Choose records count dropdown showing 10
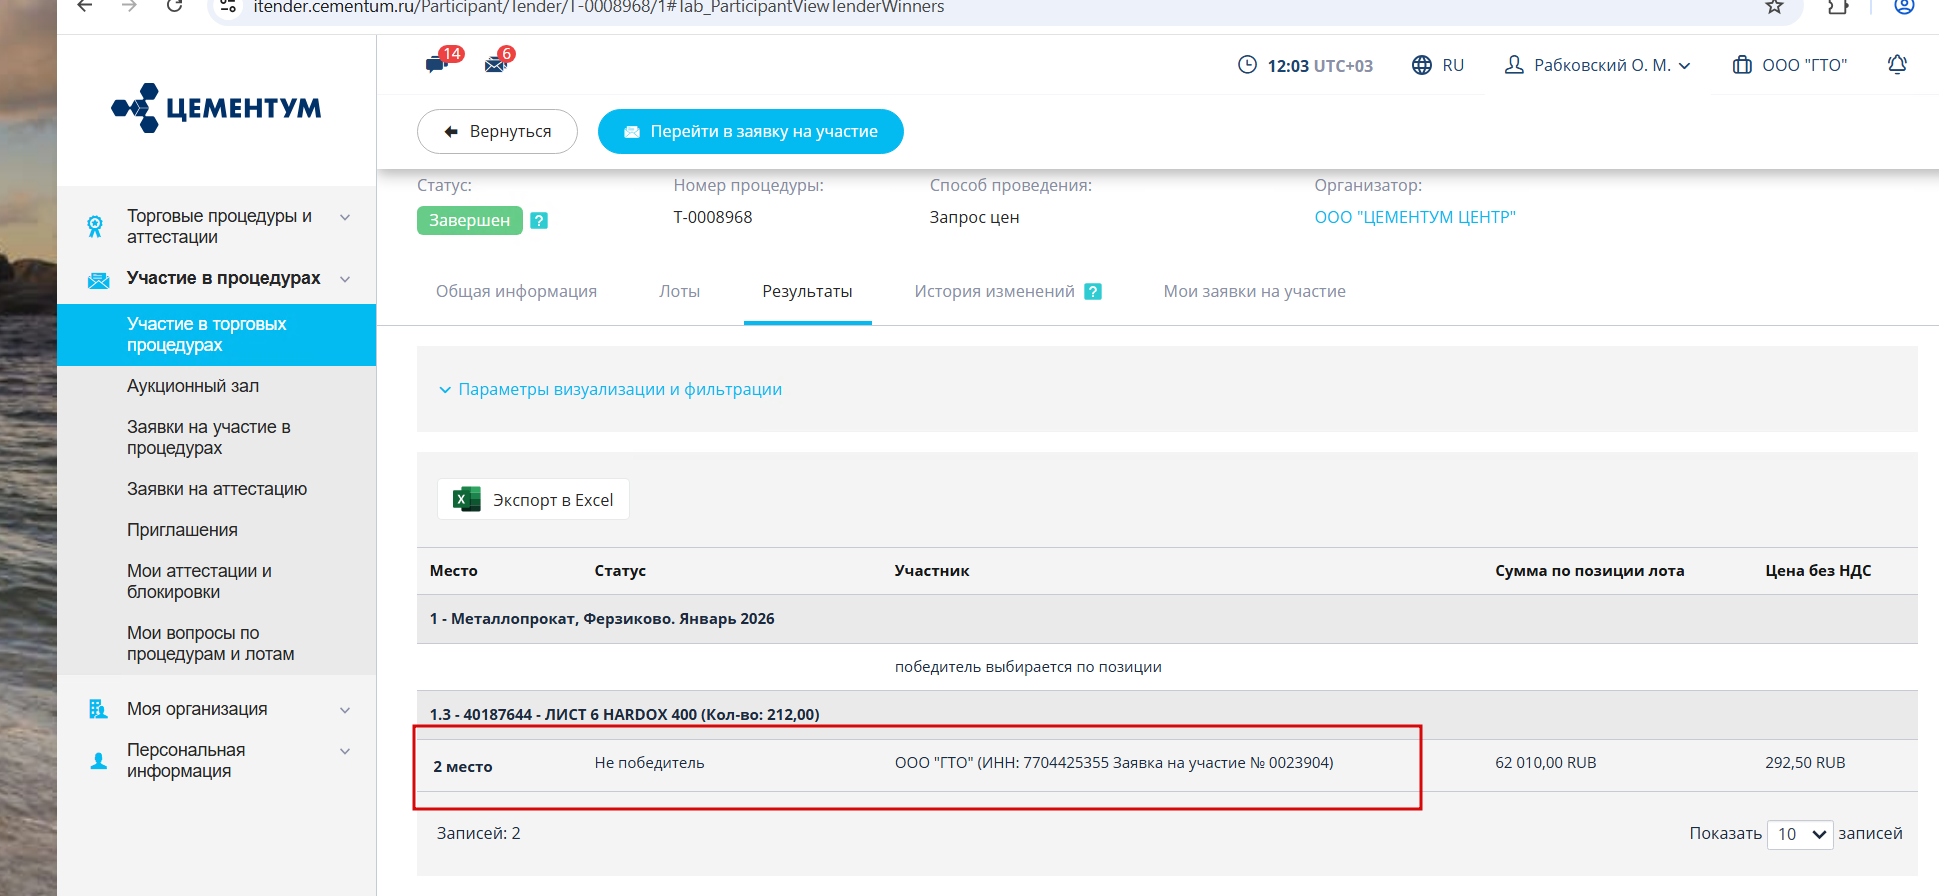 (x=1799, y=834)
